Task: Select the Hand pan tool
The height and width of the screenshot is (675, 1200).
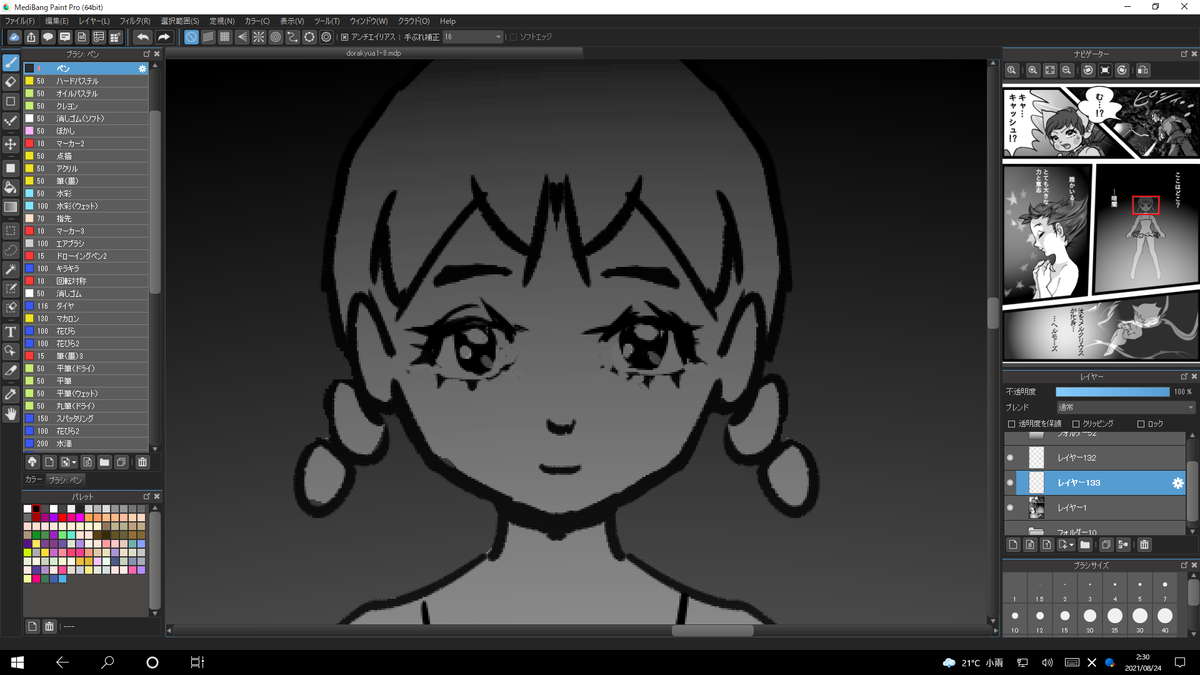Action: coord(10,414)
